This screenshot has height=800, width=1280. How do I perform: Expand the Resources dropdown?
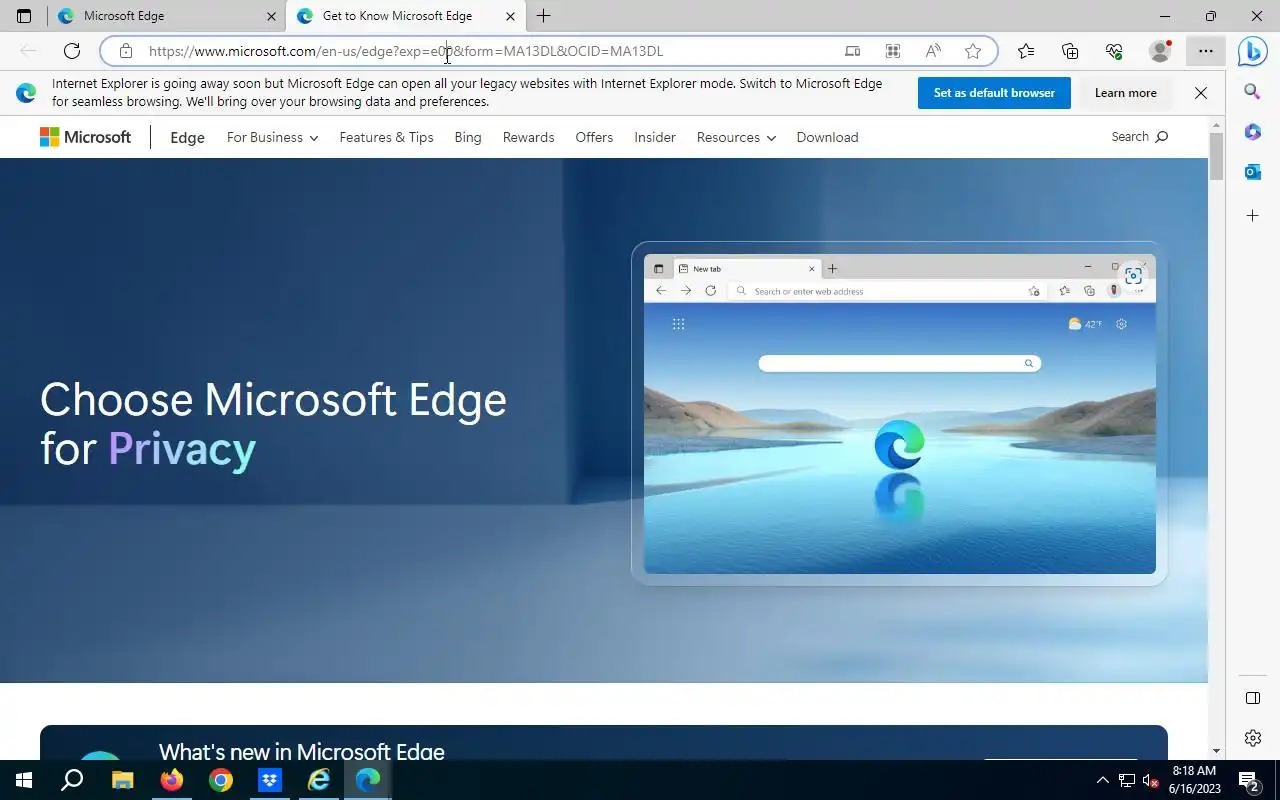coord(736,137)
